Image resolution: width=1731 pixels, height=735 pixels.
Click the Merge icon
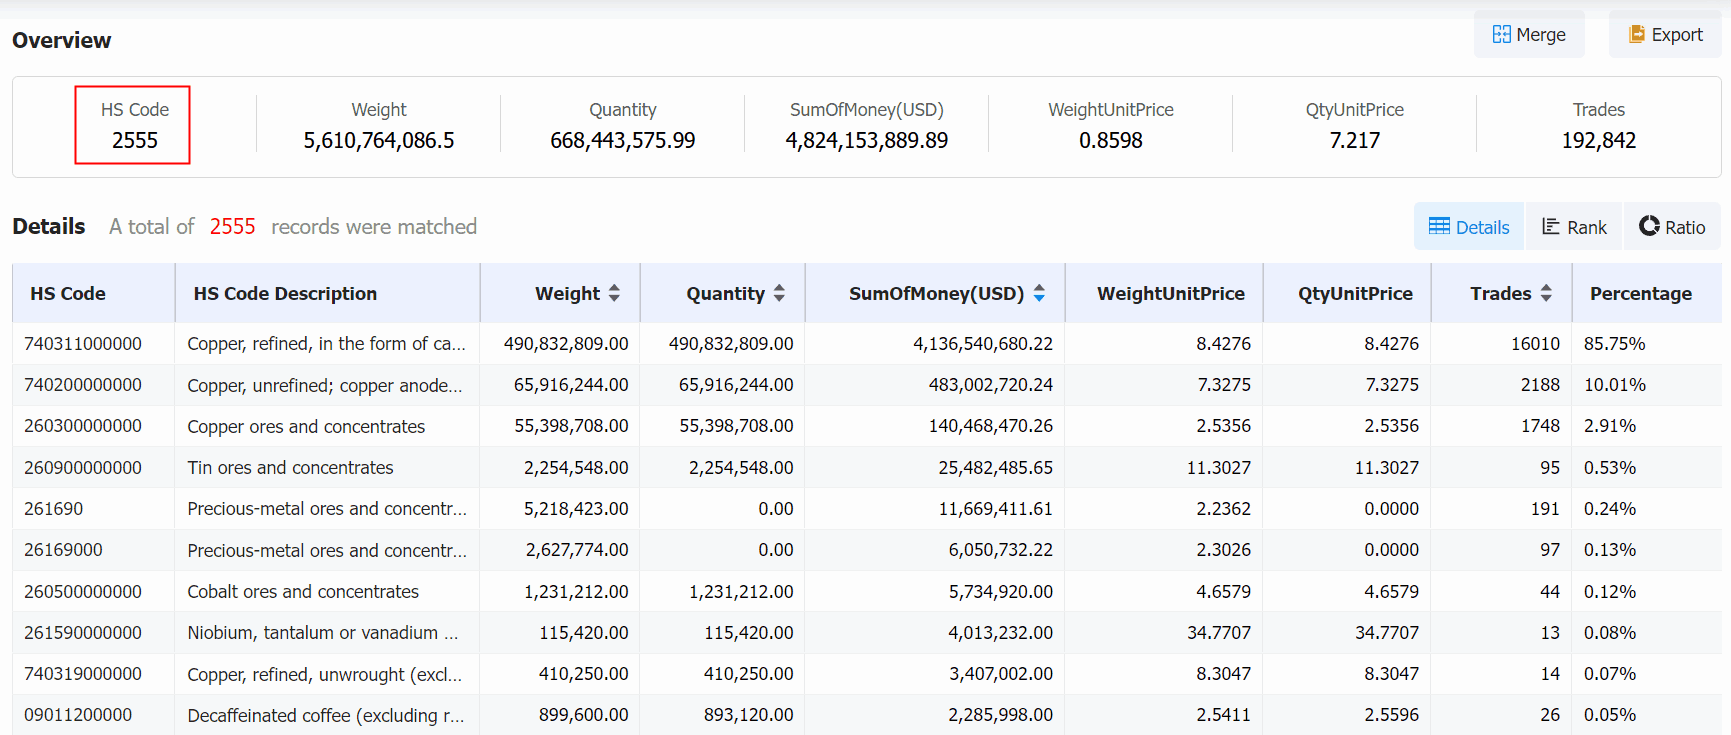pos(1501,35)
